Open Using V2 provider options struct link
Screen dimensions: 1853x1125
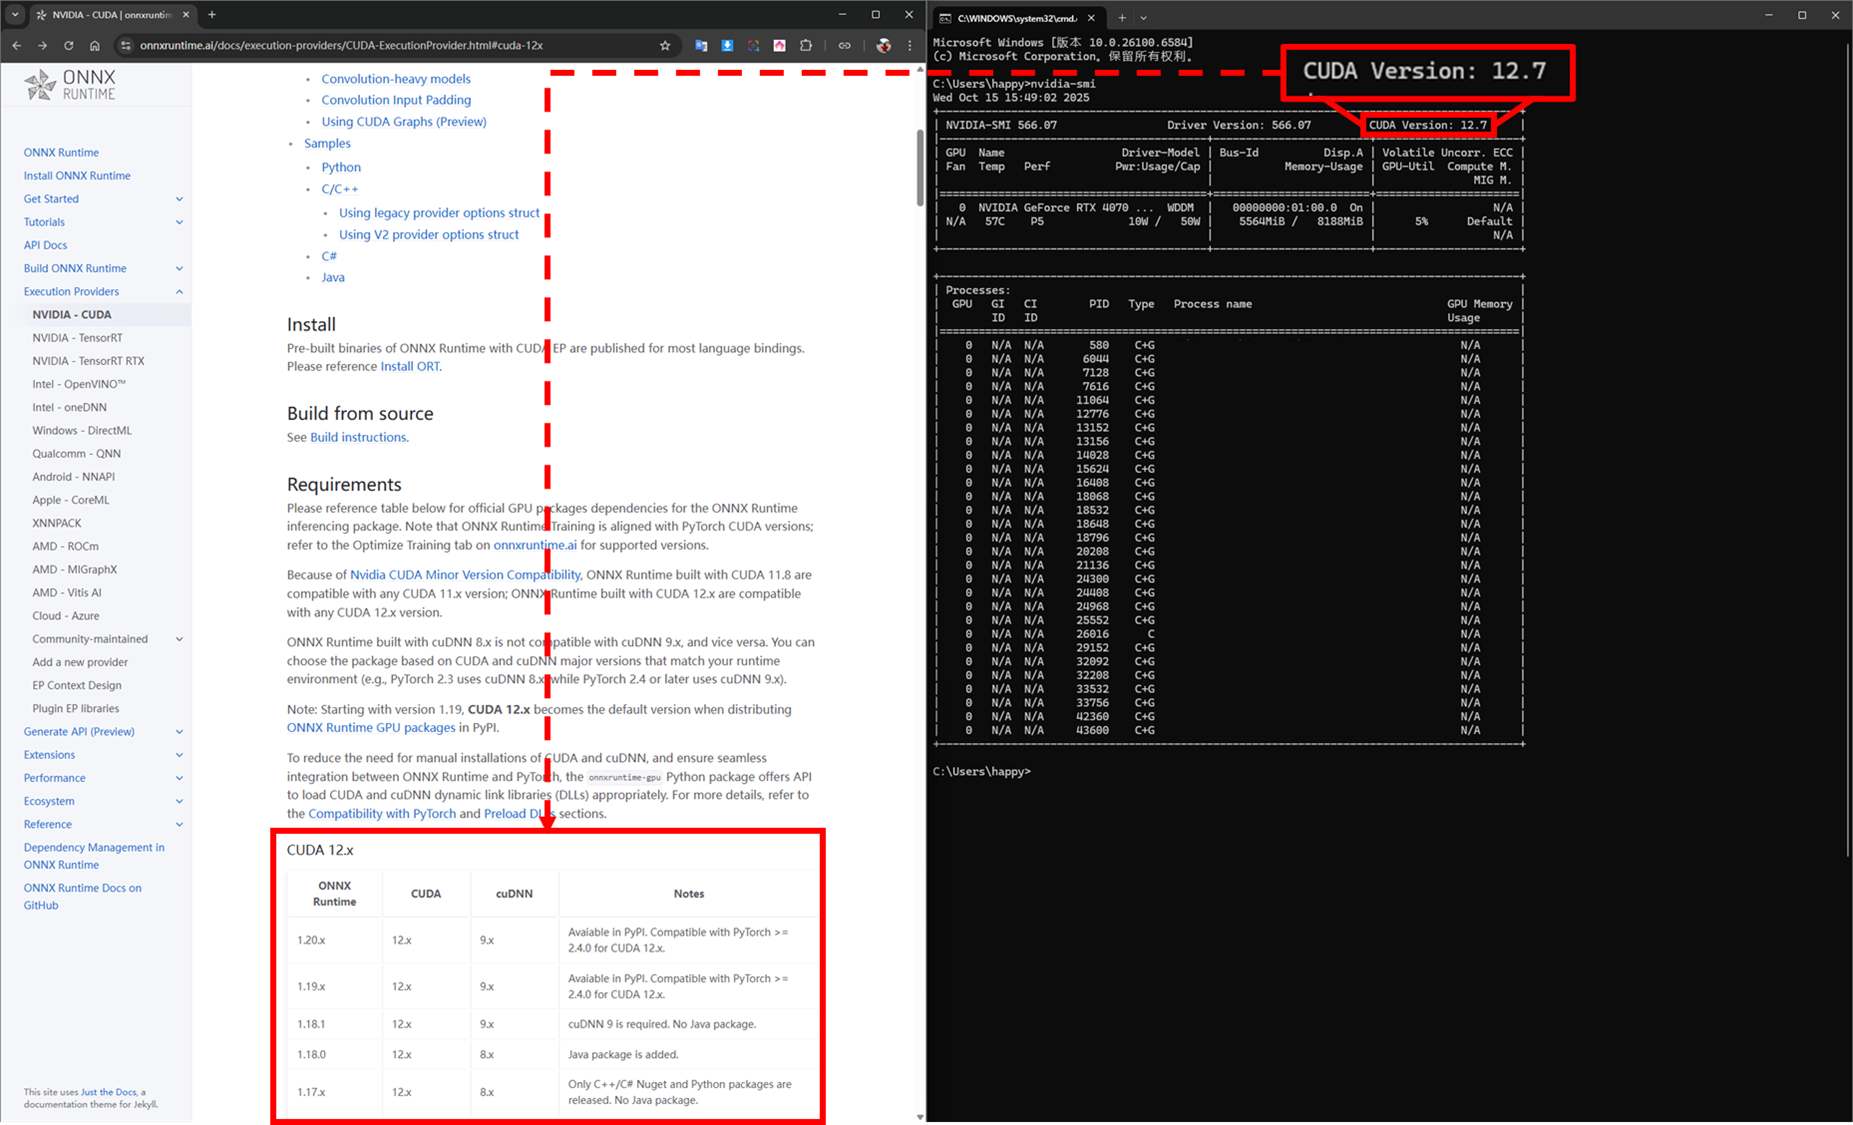coord(429,235)
